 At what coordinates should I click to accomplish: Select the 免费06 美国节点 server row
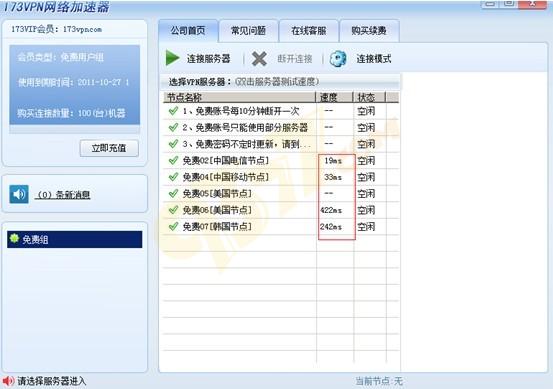point(281,210)
